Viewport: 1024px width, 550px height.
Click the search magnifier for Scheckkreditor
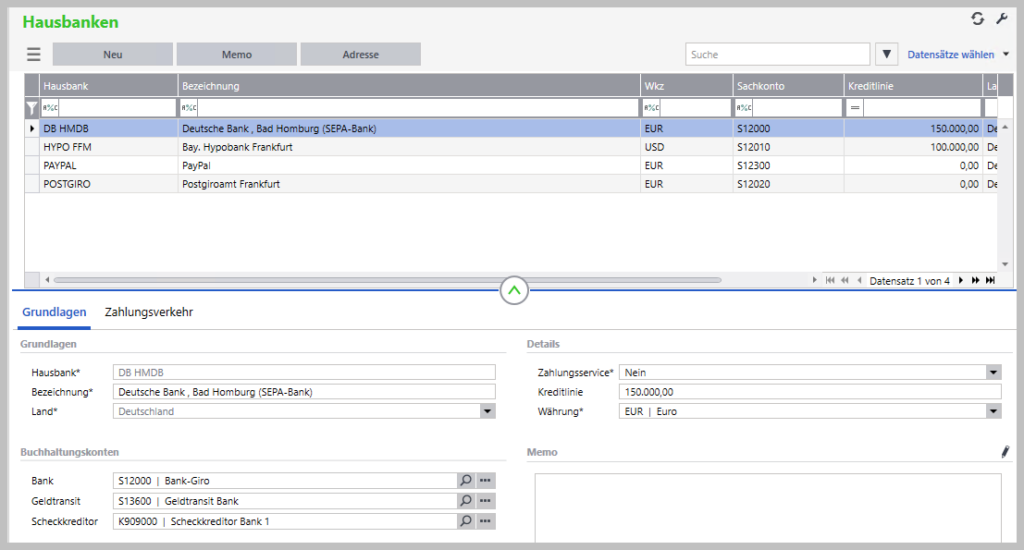pos(466,521)
